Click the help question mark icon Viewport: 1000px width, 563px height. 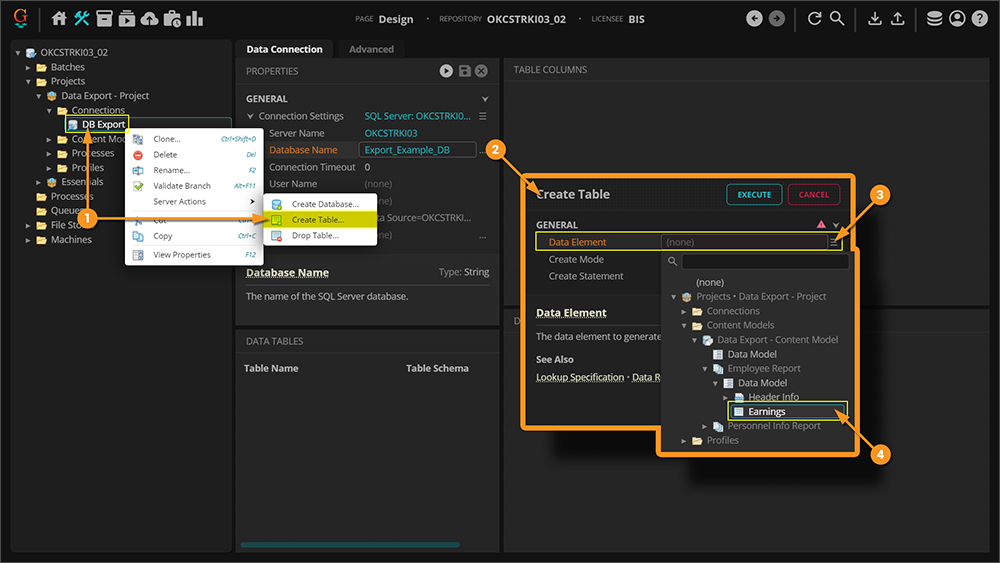tap(979, 18)
